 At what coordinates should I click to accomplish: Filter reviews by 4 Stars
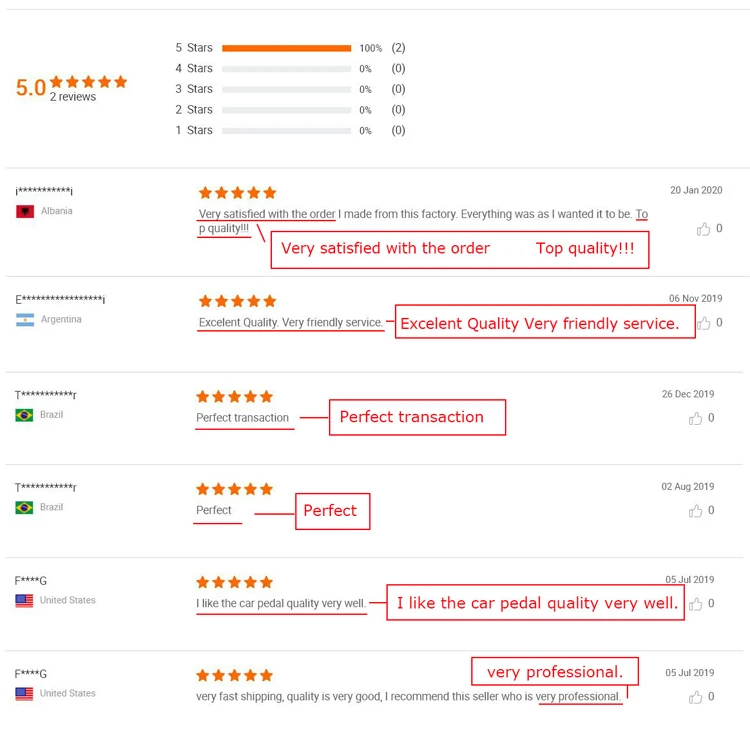point(194,69)
